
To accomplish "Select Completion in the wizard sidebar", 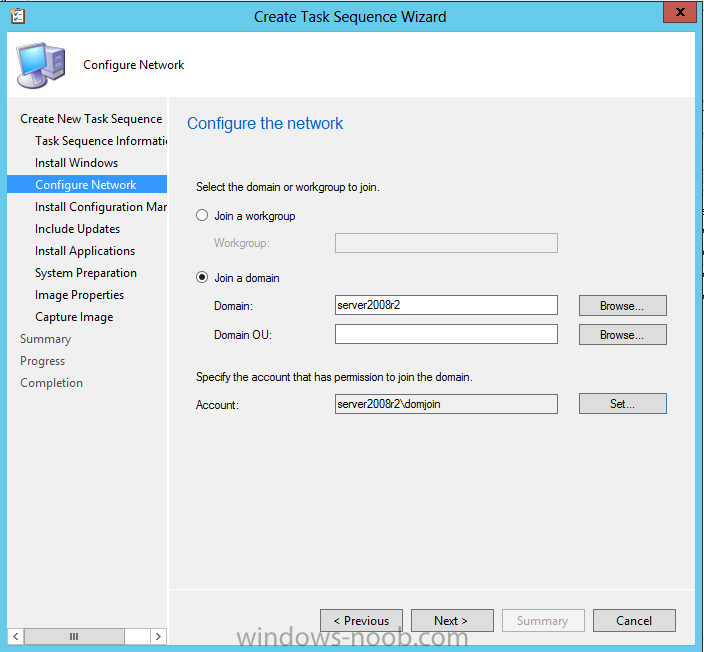I will [x=51, y=383].
